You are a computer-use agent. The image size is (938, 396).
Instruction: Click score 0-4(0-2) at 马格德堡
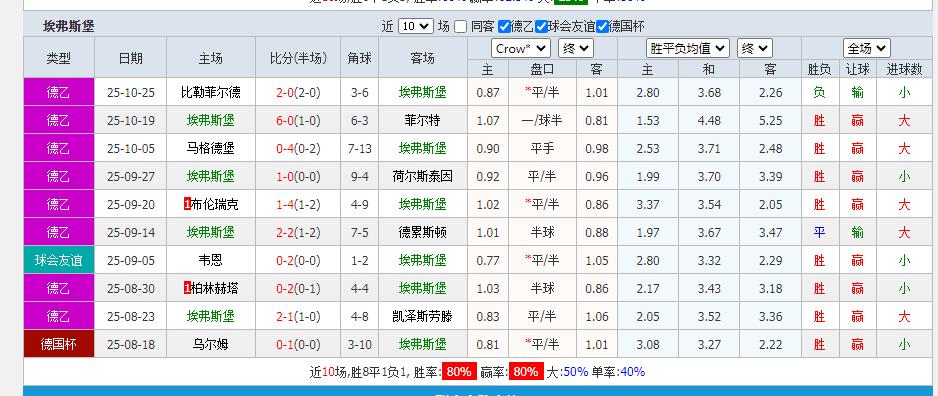point(298,148)
